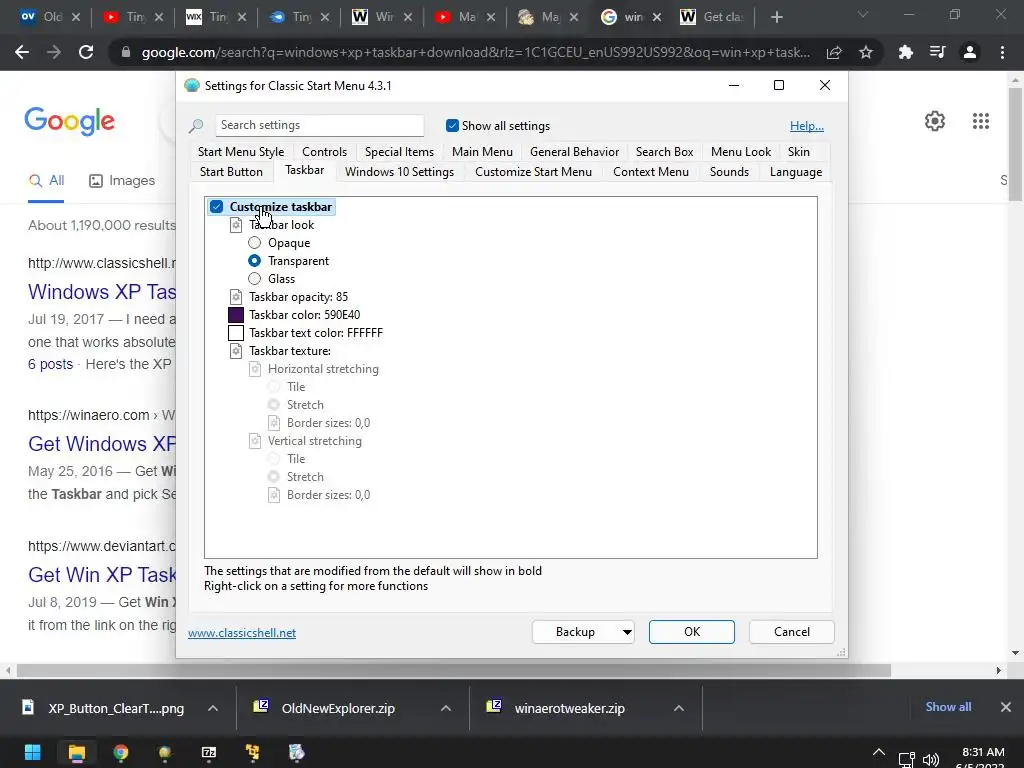Switch to Start Button tab

click(231, 172)
